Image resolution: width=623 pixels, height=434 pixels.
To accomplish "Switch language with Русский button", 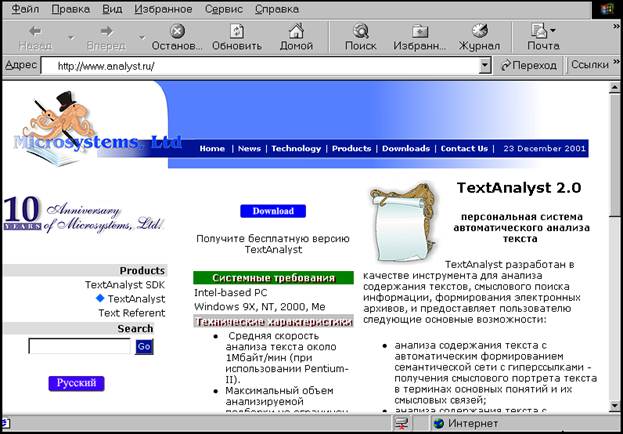I will click(x=76, y=383).
